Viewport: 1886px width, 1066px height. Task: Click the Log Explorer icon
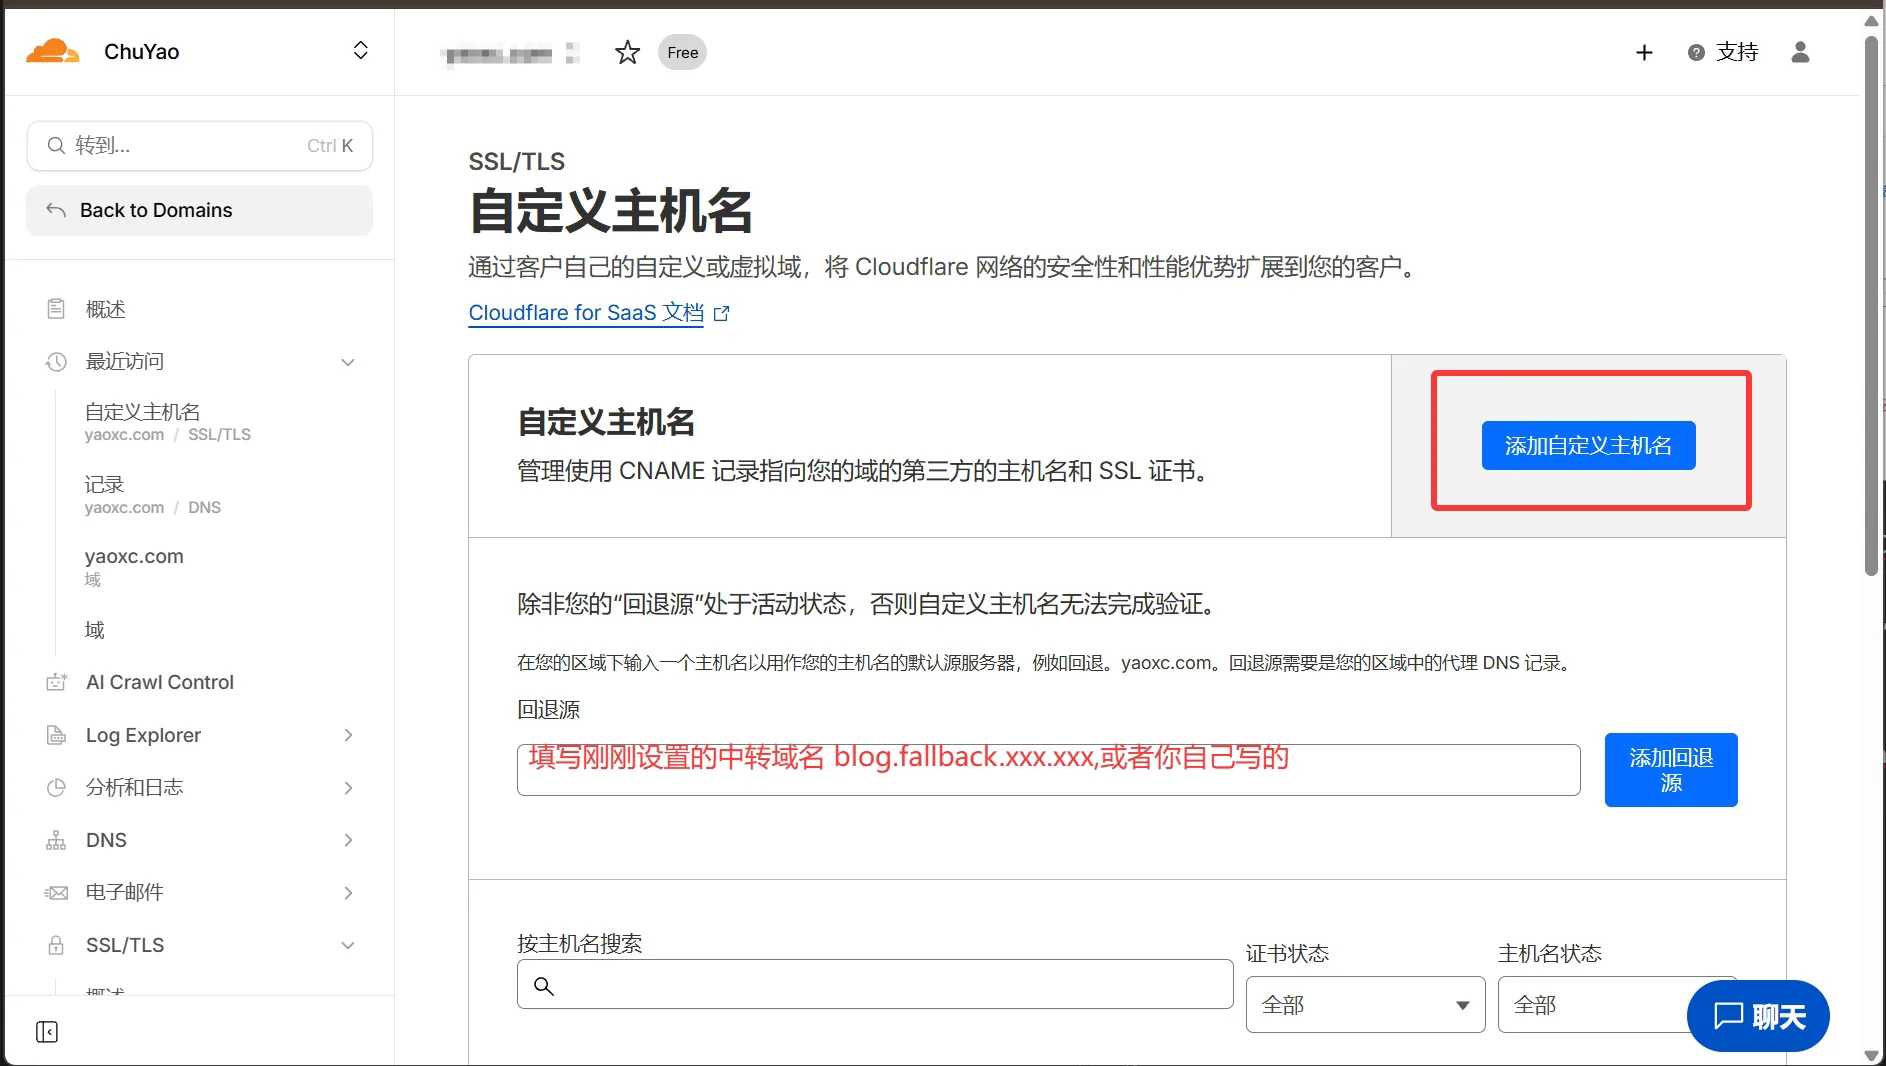57,735
